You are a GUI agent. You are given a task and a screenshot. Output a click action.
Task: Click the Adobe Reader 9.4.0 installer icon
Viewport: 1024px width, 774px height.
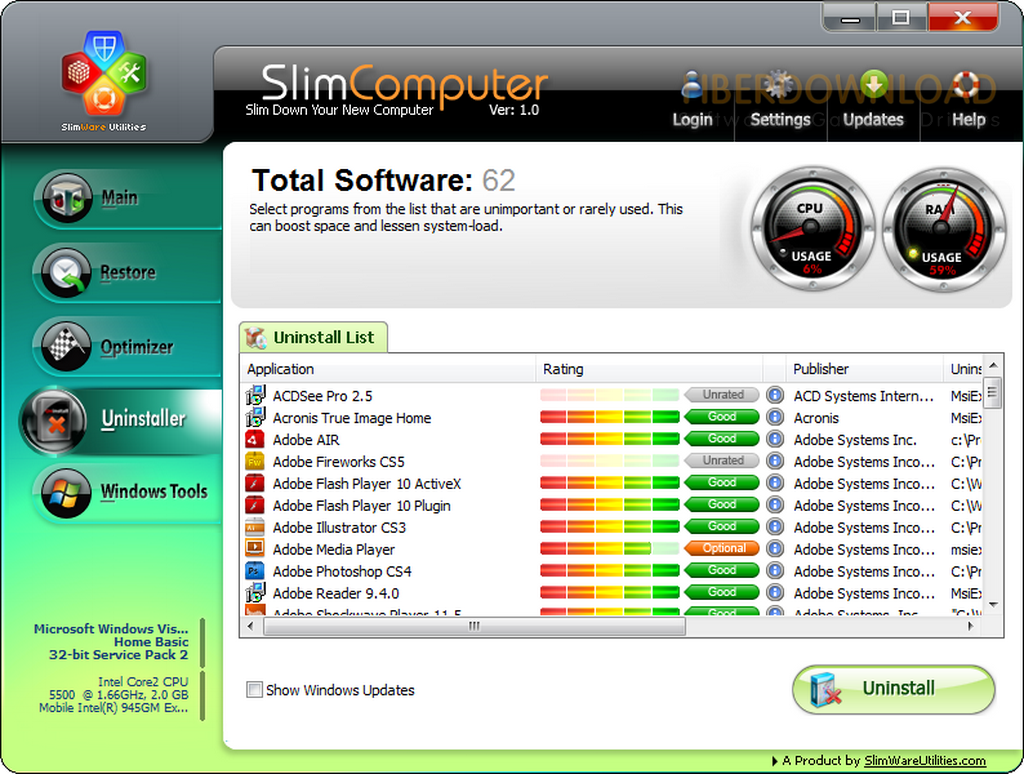(x=255, y=592)
